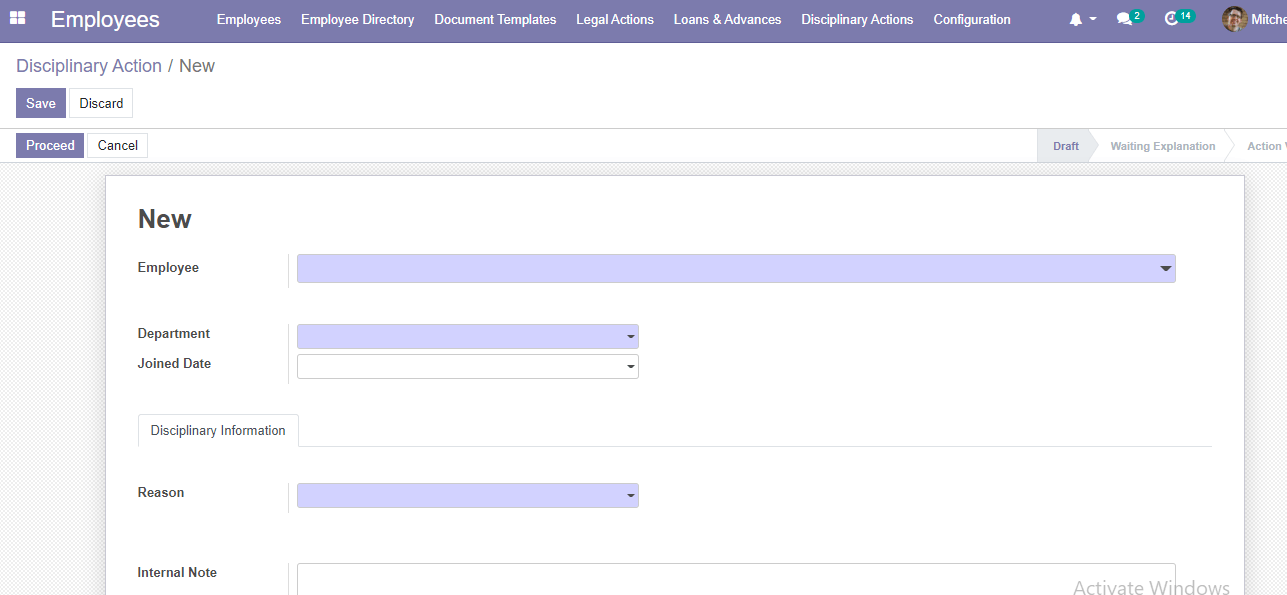Image resolution: width=1287 pixels, height=595 pixels.
Task: Select the Disciplinary Information tab
Action: pyautogui.click(x=218, y=431)
